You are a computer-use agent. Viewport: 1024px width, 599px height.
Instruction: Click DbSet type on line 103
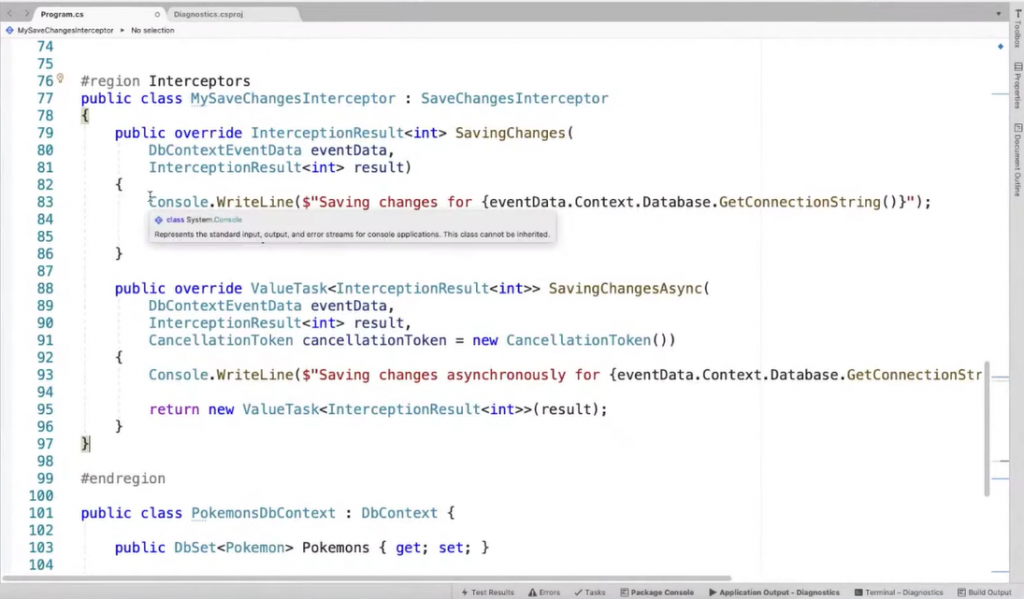(195, 548)
